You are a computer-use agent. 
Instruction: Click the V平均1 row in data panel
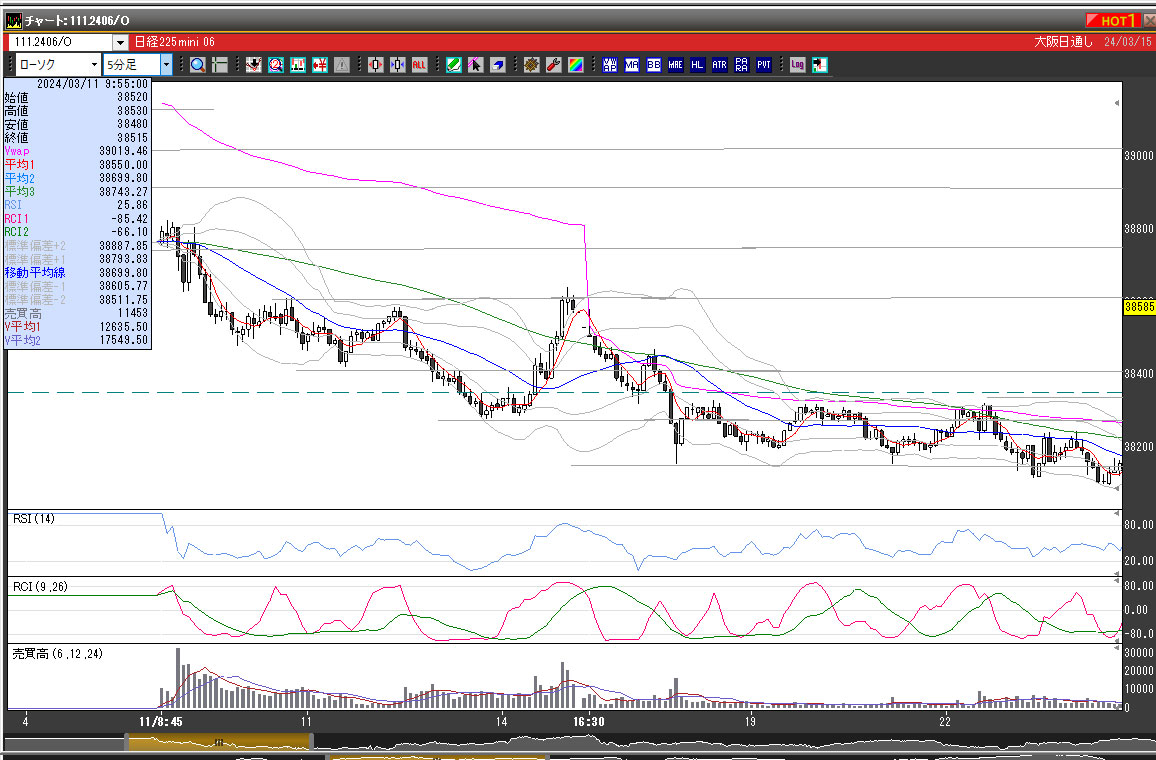77,327
